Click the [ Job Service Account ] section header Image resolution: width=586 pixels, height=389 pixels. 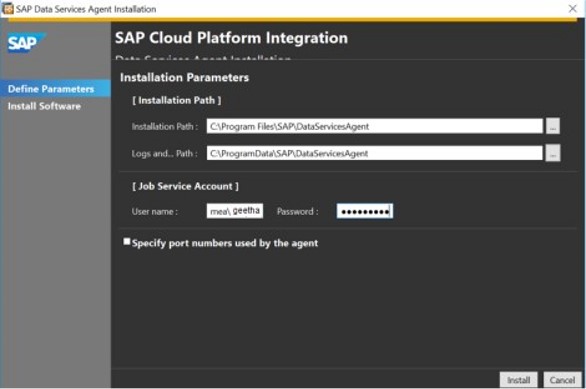[x=185, y=186]
